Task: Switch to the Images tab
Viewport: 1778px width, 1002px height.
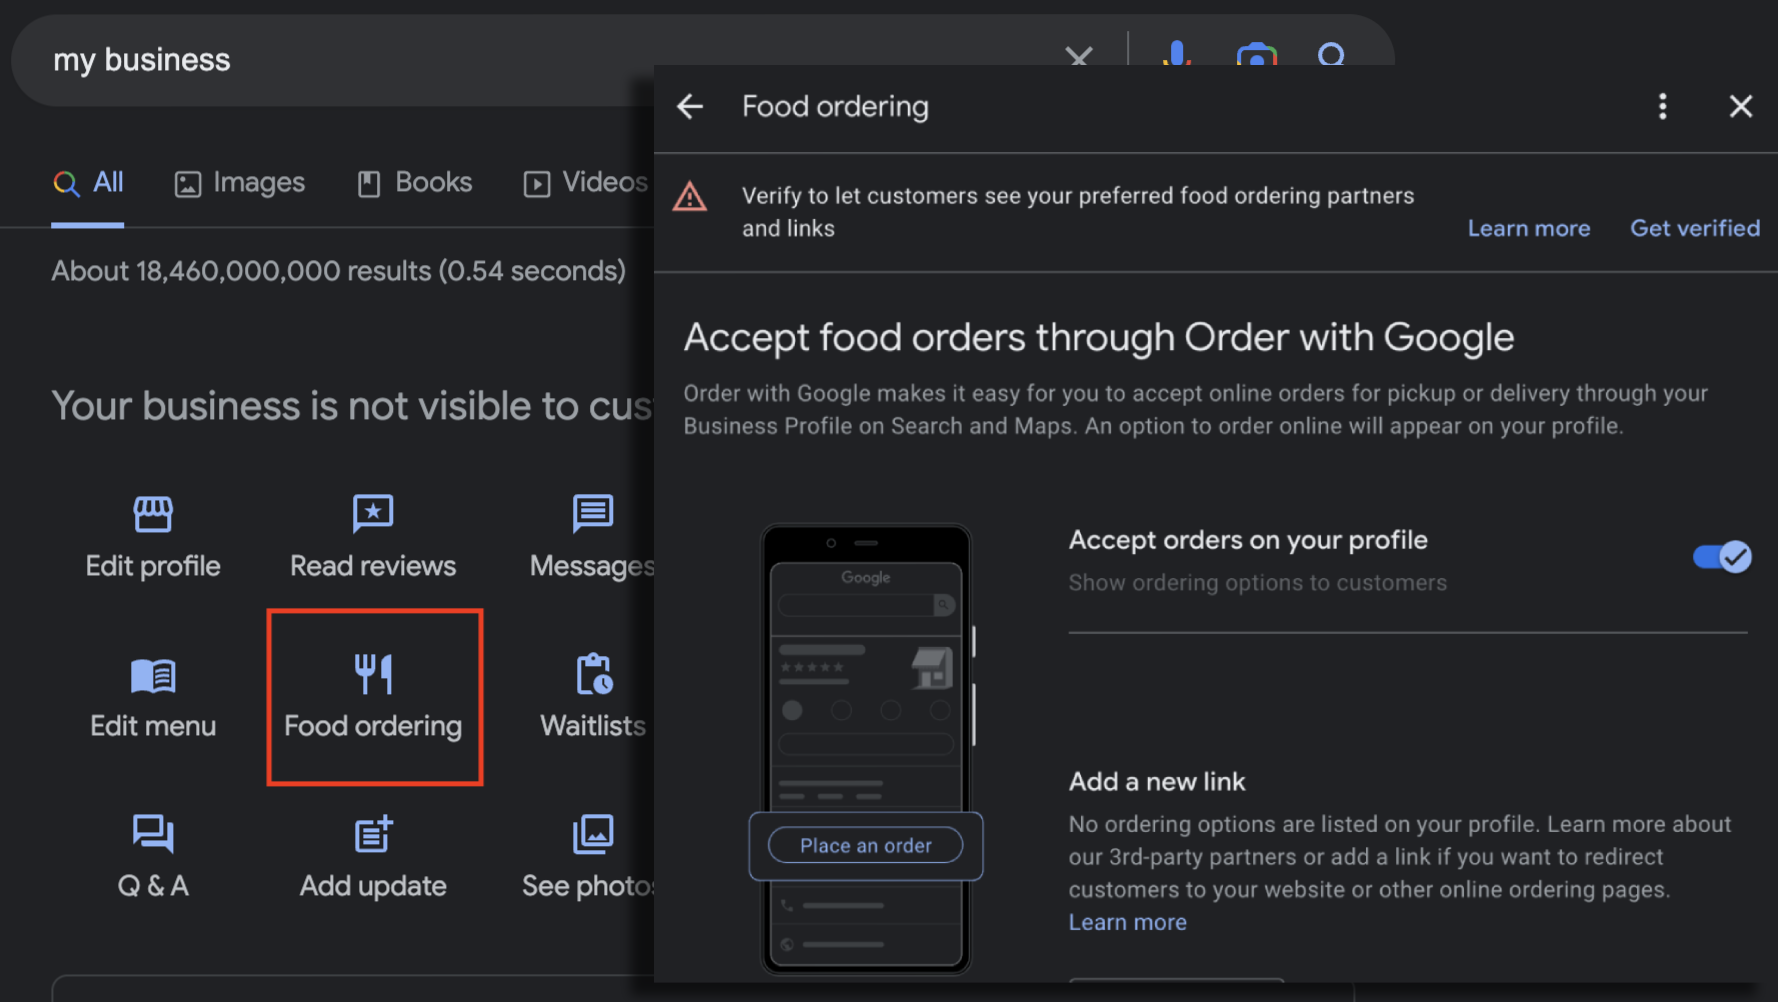Action: [240, 183]
